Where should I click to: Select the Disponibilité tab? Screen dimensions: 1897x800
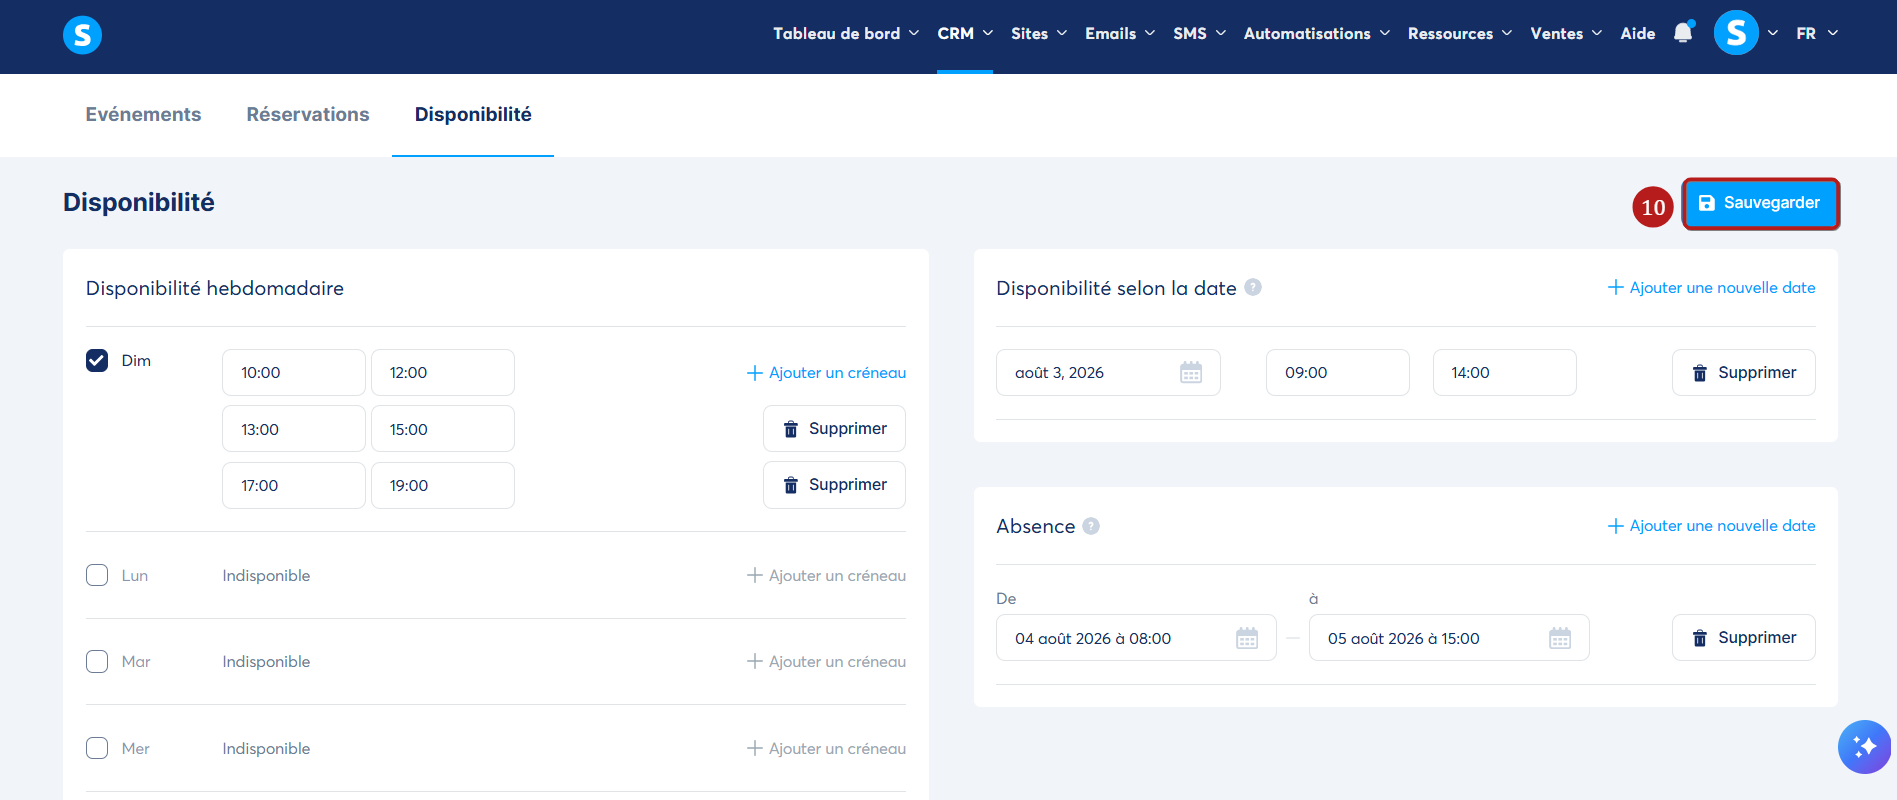[473, 114]
